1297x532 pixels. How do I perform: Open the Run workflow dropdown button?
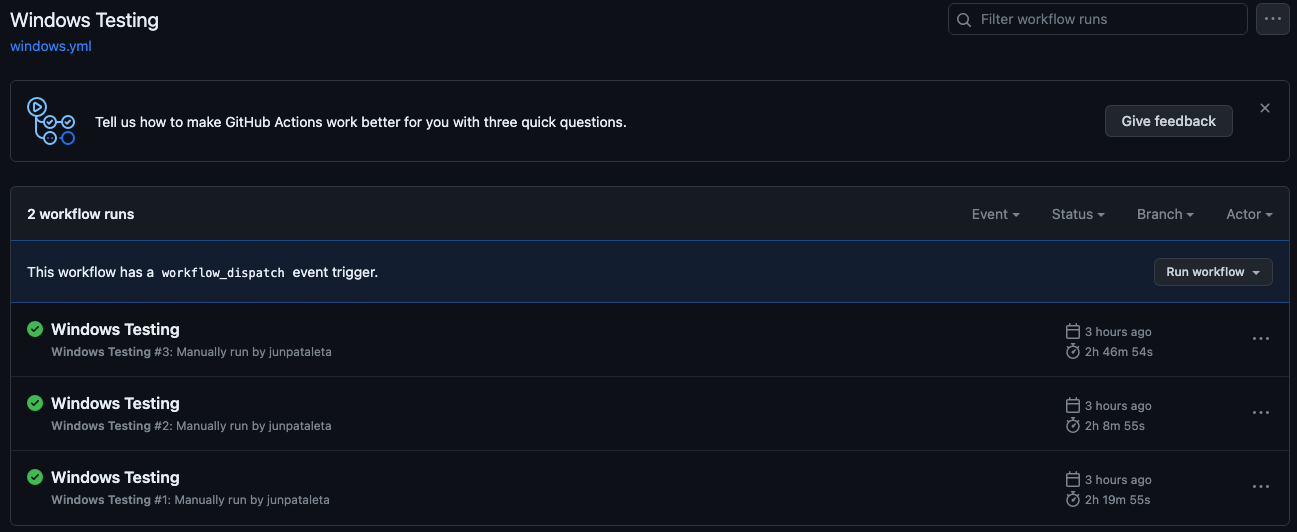click(1213, 272)
